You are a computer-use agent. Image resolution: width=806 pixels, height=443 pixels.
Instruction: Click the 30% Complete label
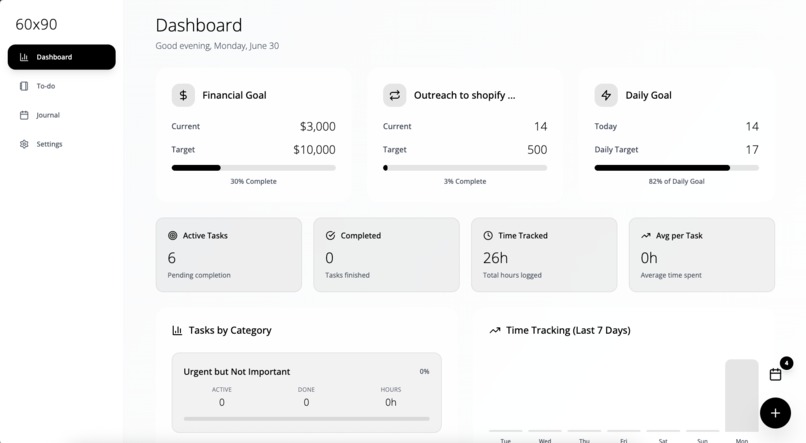253,181
